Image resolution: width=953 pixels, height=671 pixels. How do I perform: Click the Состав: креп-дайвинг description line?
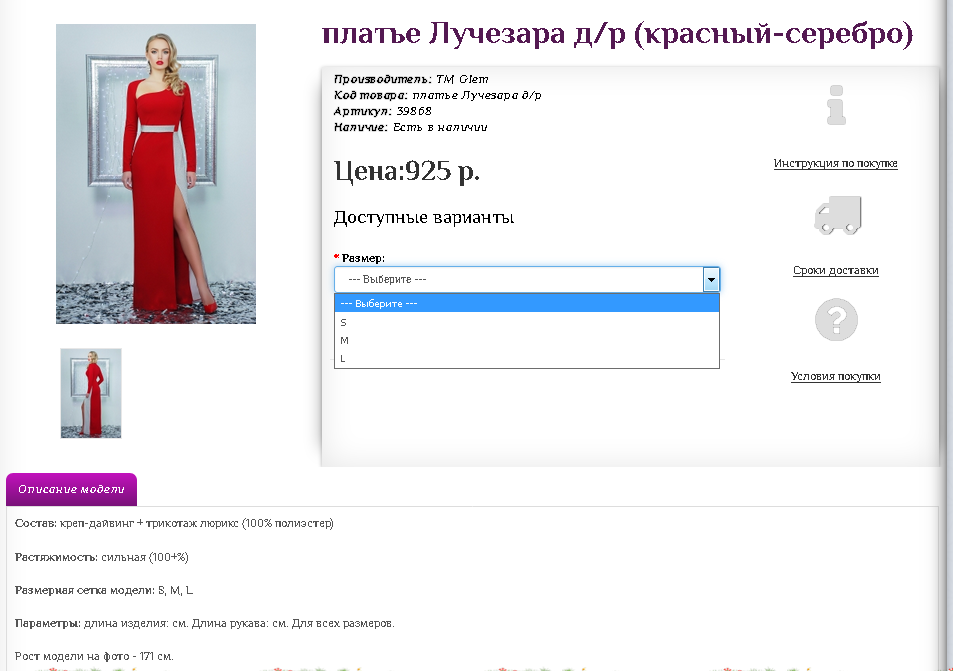click(174, 523)
